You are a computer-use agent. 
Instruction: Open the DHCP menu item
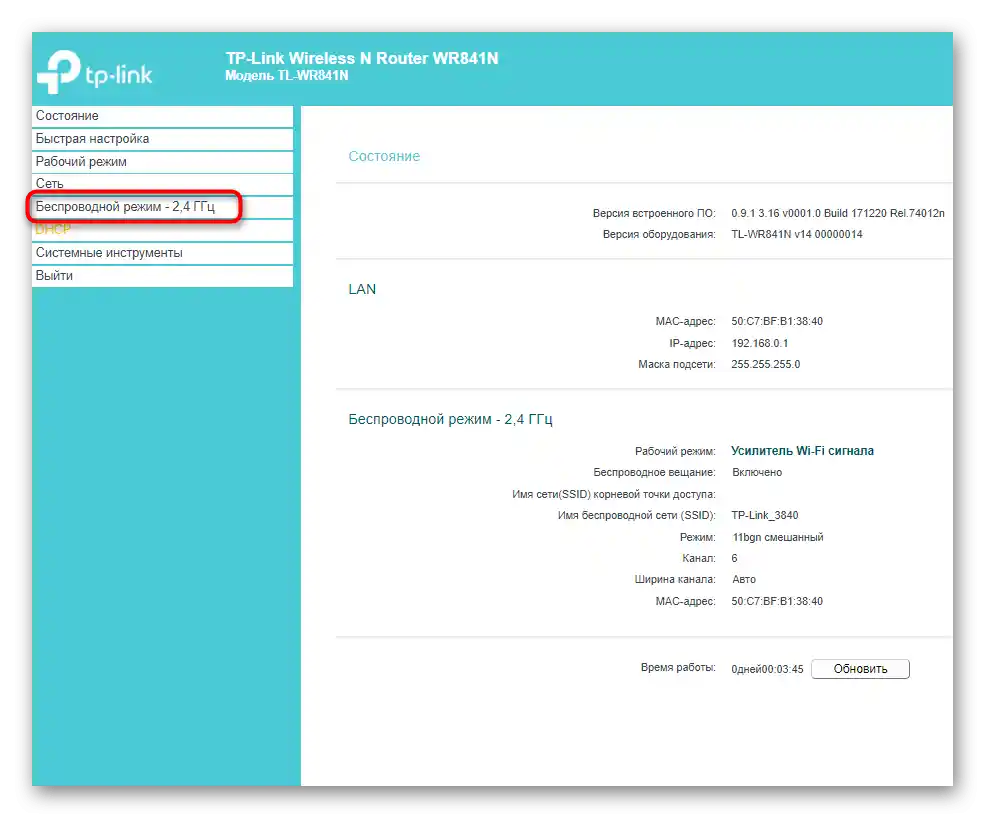[x=162, y=230]
